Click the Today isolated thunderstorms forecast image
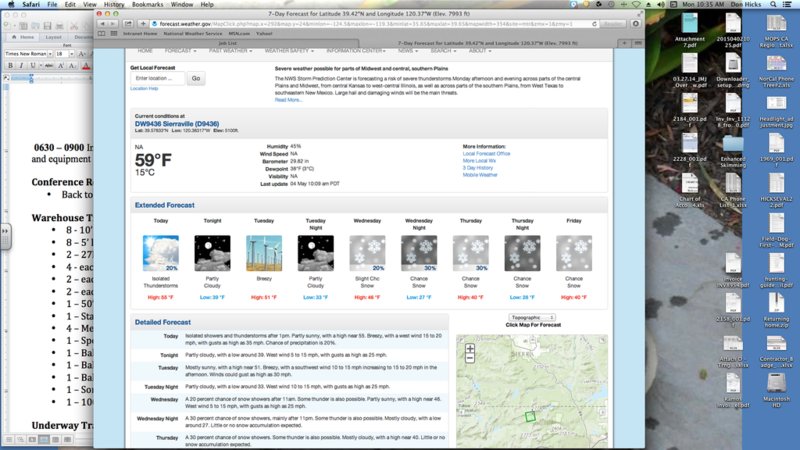 point(161,253)
